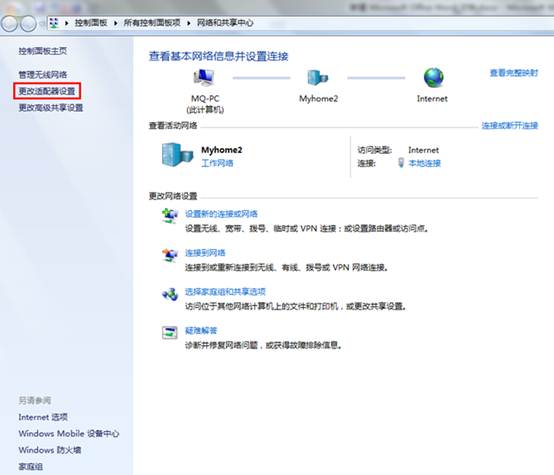Expand the arrow after 控制面板 in breadcrumb
The height and width of the screenshot is (475, 554).
pyautogui.click(x=115, y=23)
